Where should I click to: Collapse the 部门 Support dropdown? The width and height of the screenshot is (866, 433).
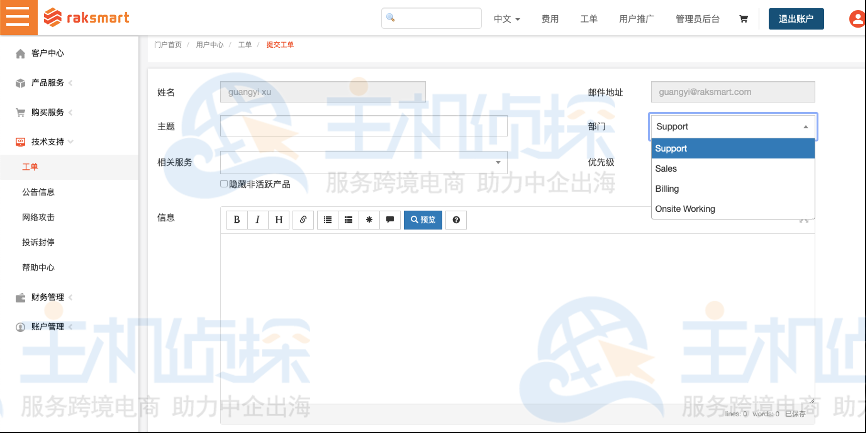733,126
